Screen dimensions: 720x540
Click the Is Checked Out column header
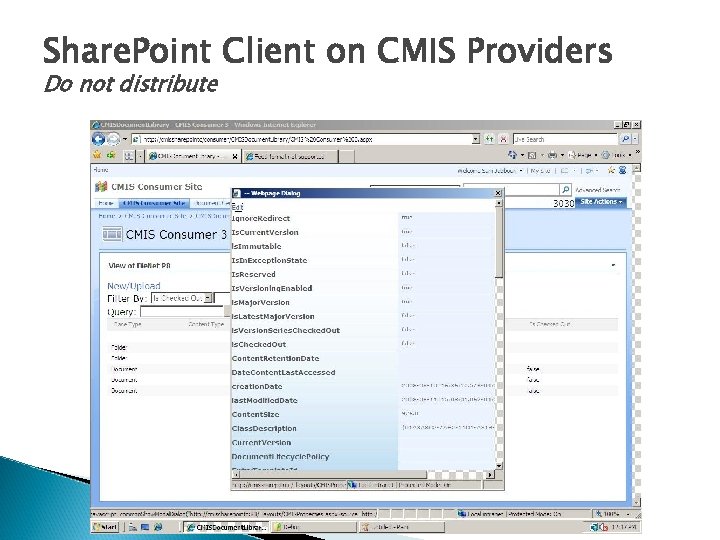click(550, 324)
